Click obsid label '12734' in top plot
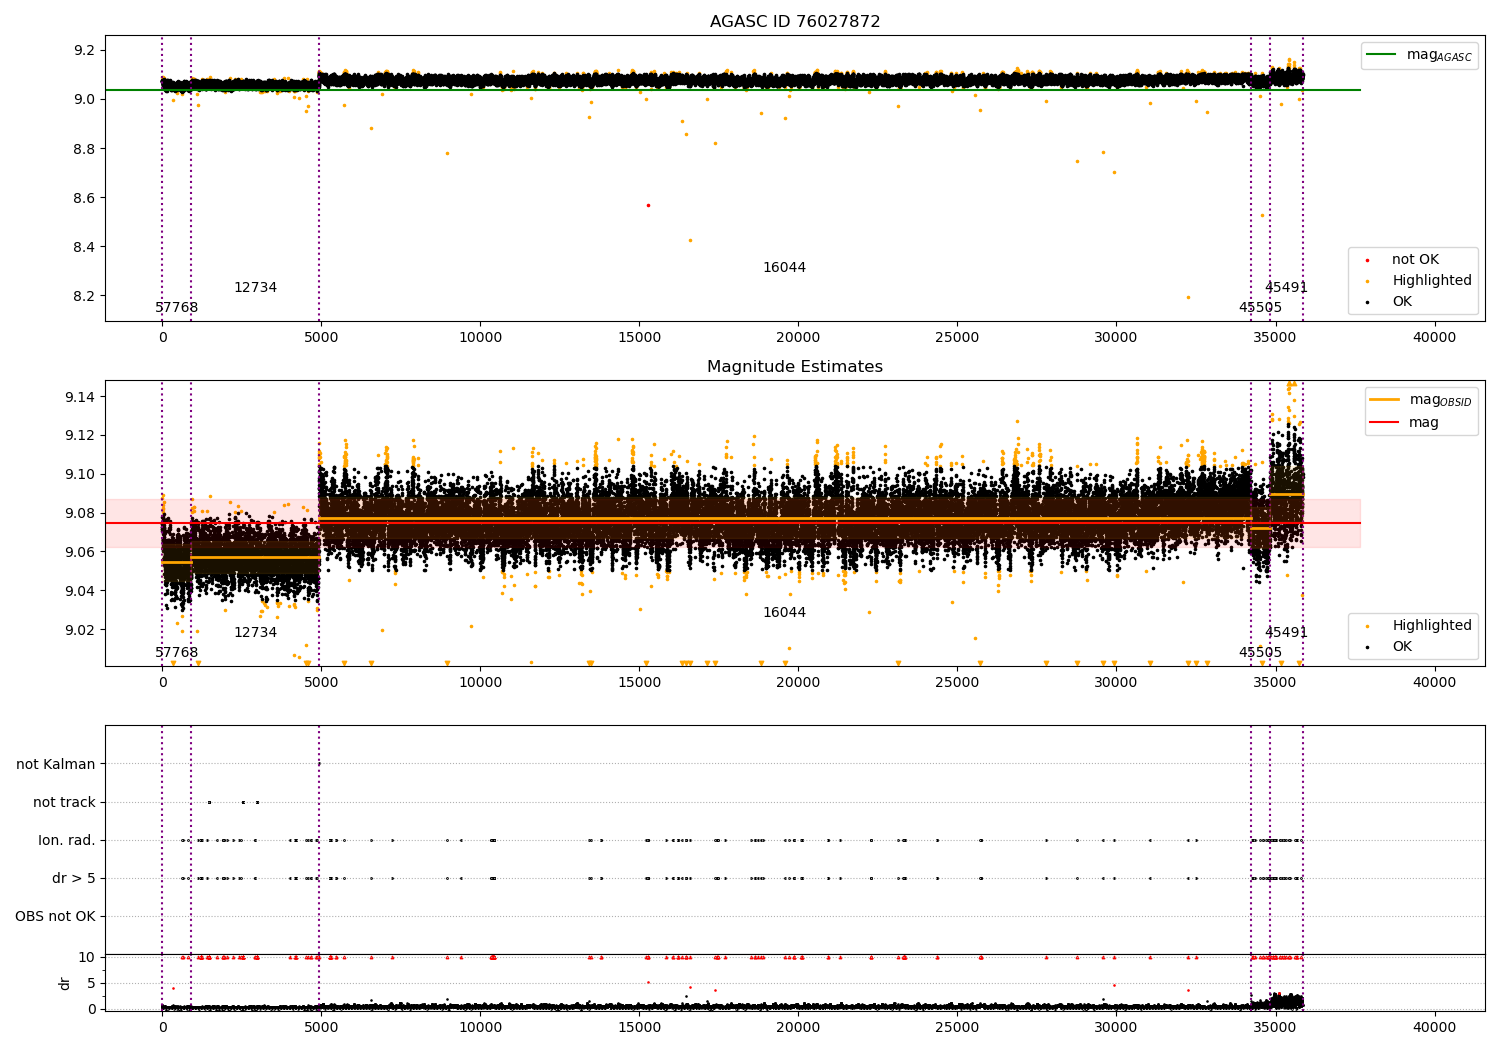The width and height of the screenshot is (1500, 1050). [x=255, y=288]
